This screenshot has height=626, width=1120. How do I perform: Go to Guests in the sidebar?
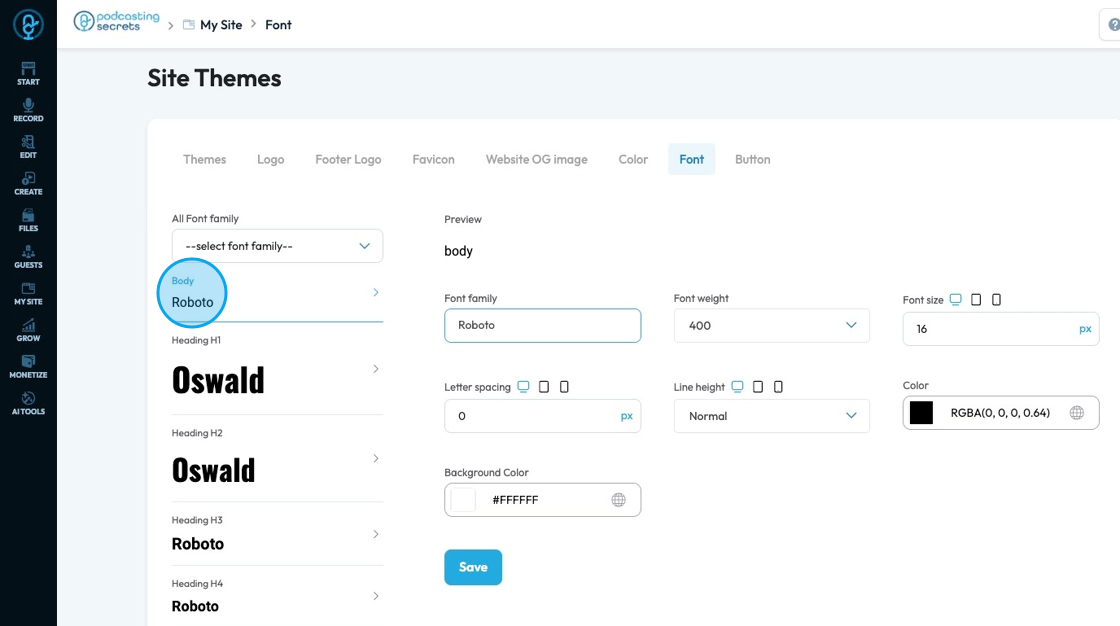tap(29, 257)
